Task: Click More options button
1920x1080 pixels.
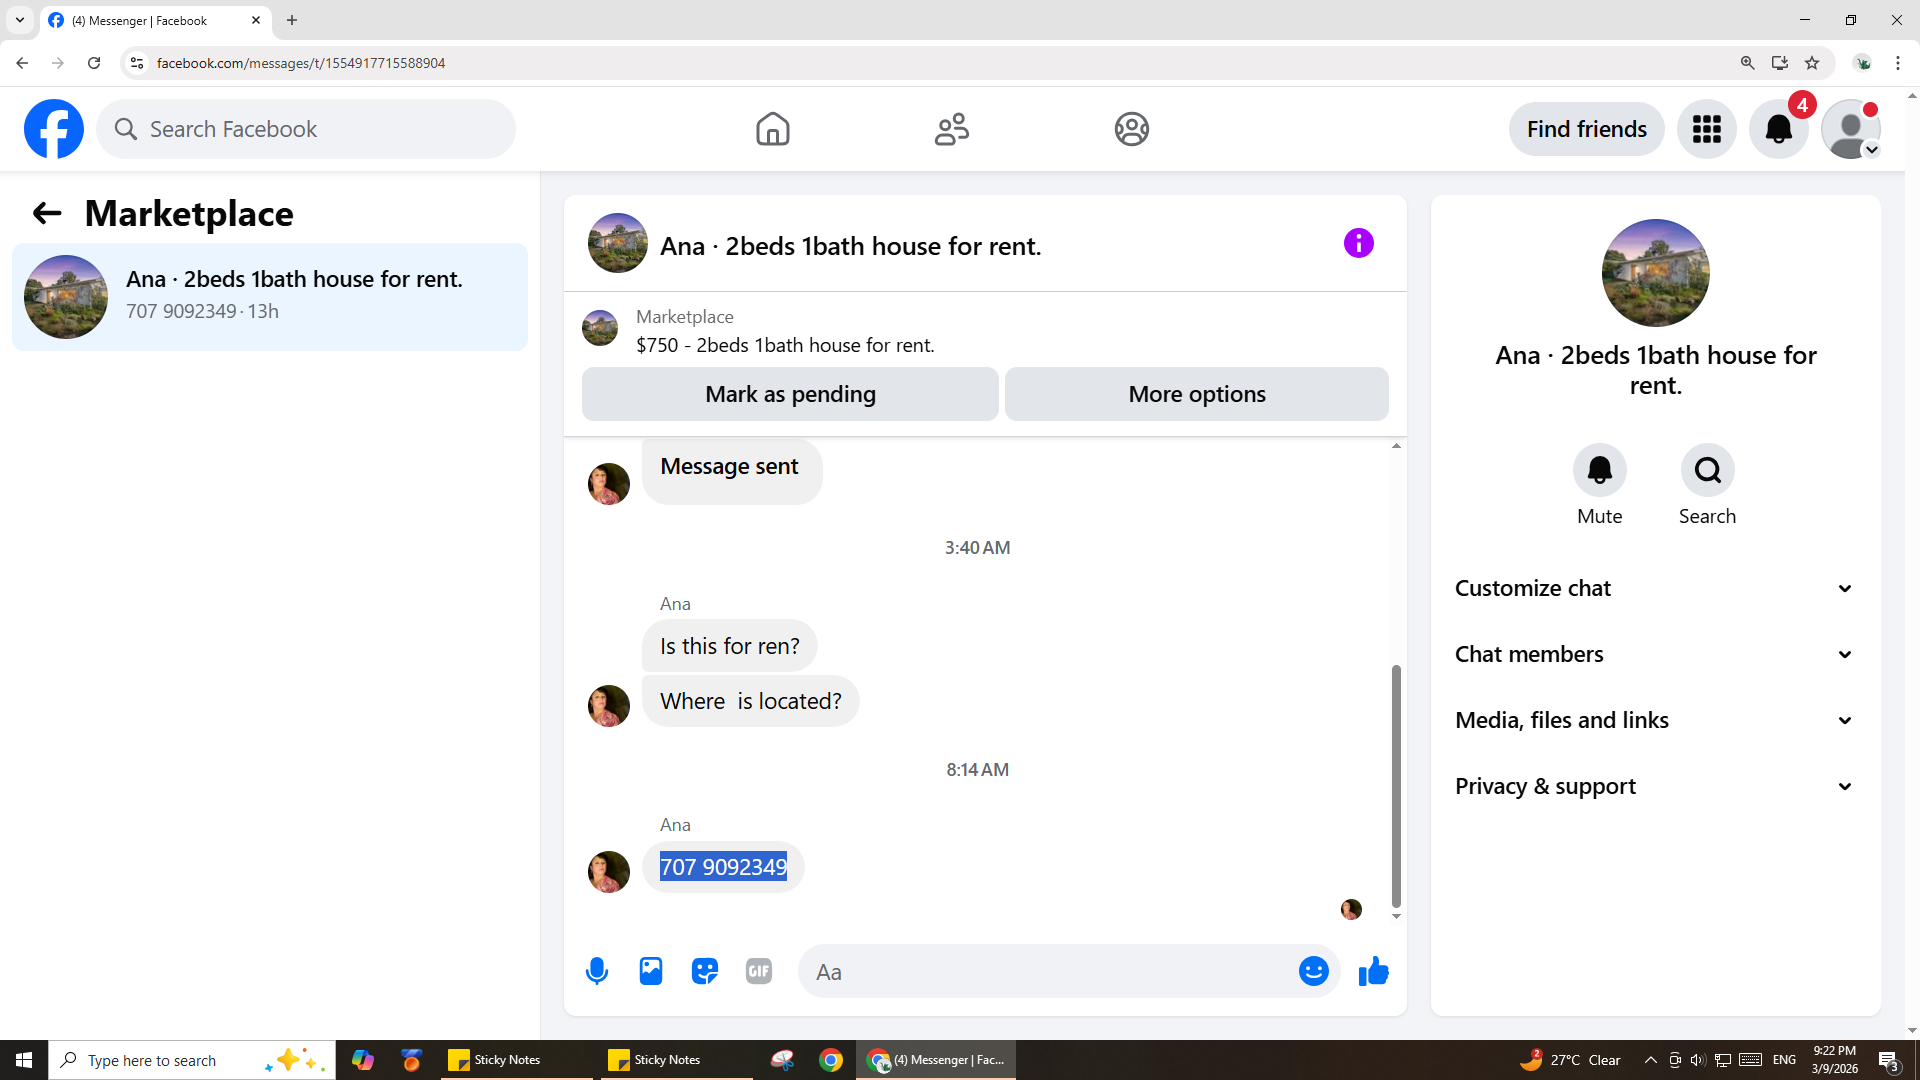Action: [x=1196, y=394]
